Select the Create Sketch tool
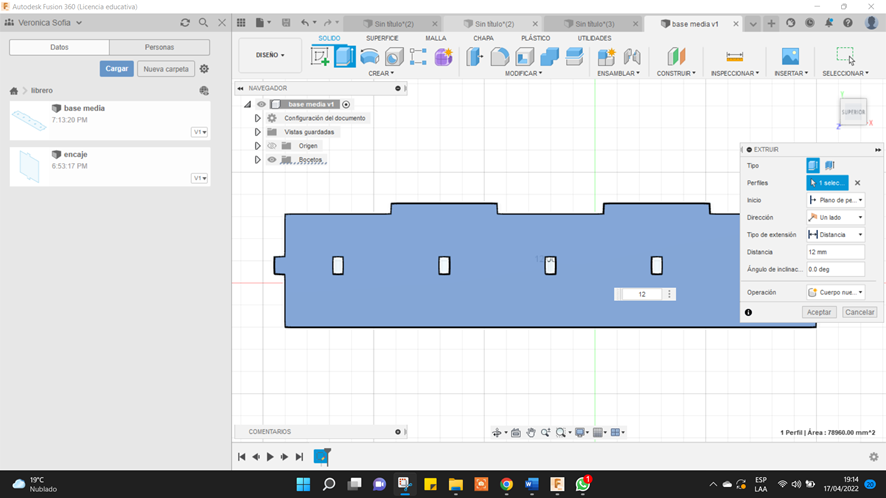Viewport: 886px width, 498px height. tap(320, 57)
